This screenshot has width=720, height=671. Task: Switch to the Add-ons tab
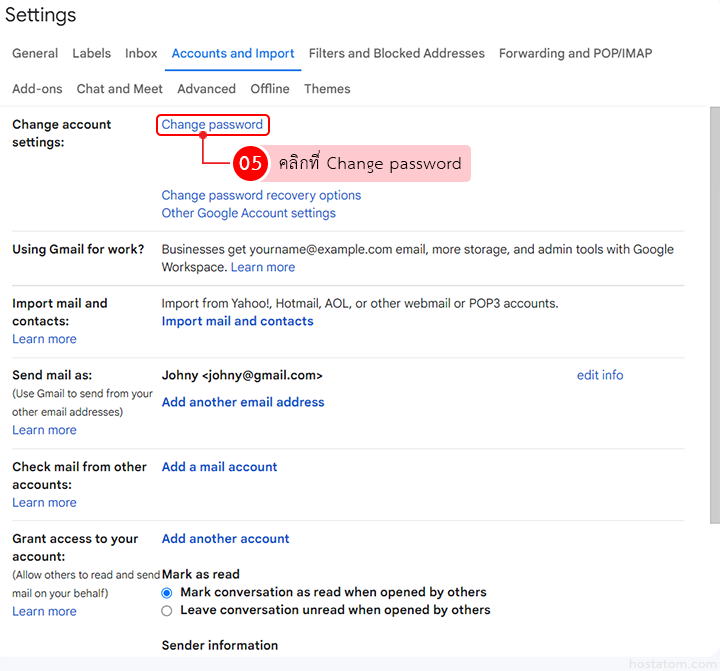[x=37, y=89]
